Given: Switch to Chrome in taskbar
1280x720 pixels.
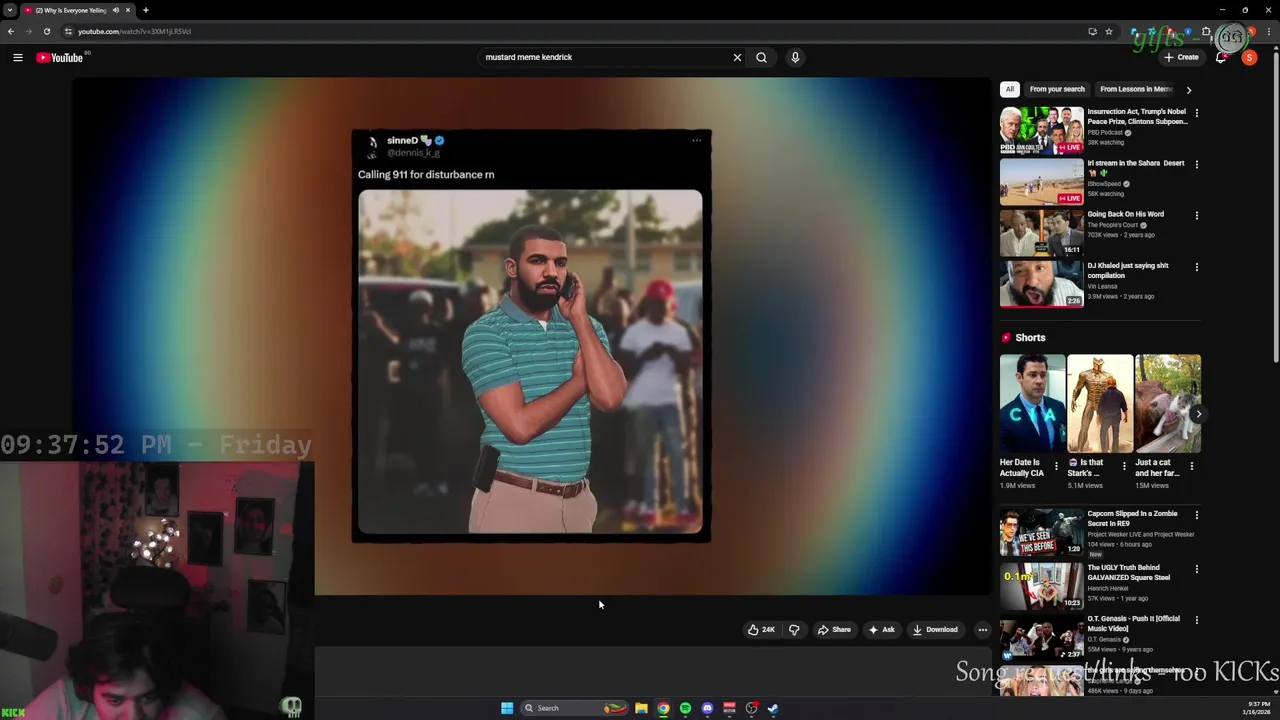Looking at the screenshot, I should pos(663,708).
